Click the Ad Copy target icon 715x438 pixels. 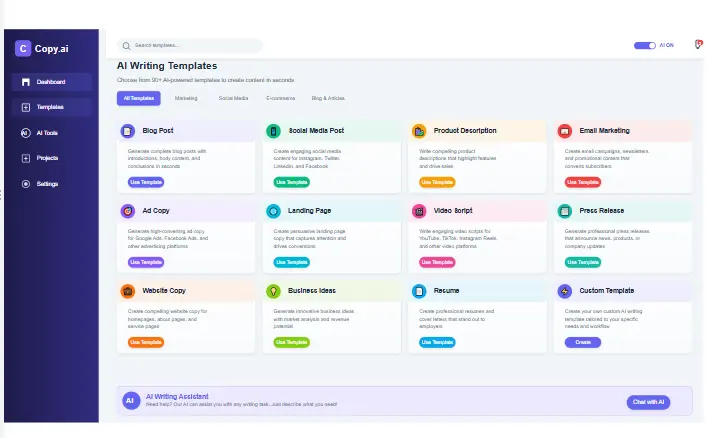128,211
